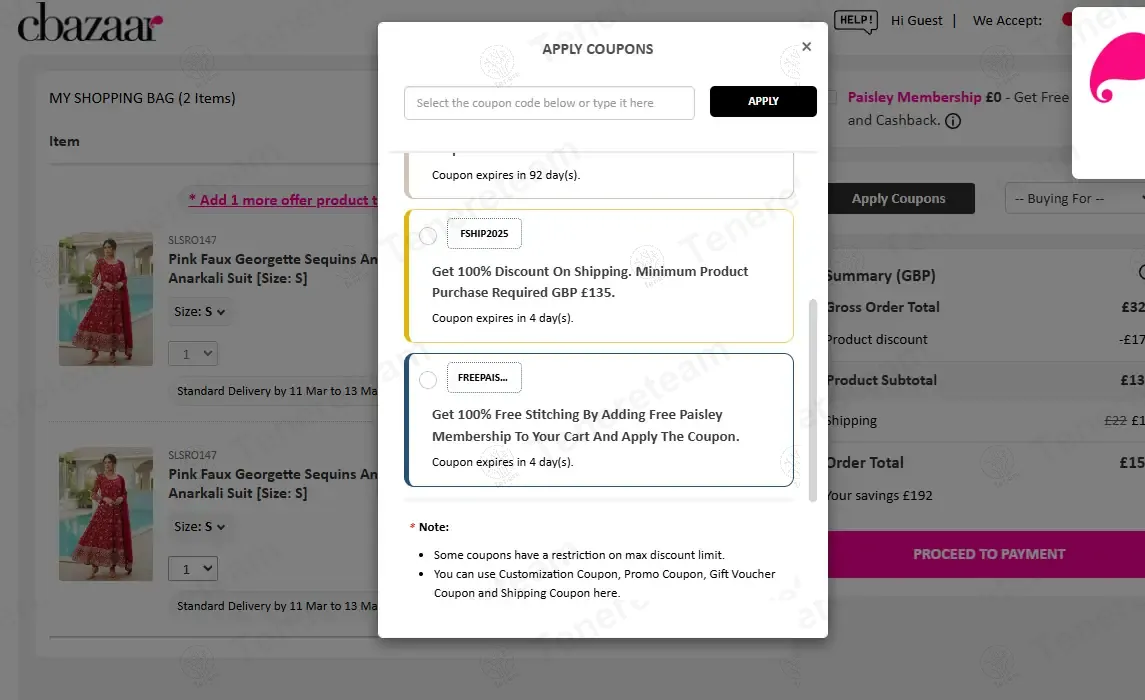Image resolution: width=1145 pixels, height=700 pixels.
Task: Tick the Paisley Membership checkbox
Action: (x=832, y=97)
